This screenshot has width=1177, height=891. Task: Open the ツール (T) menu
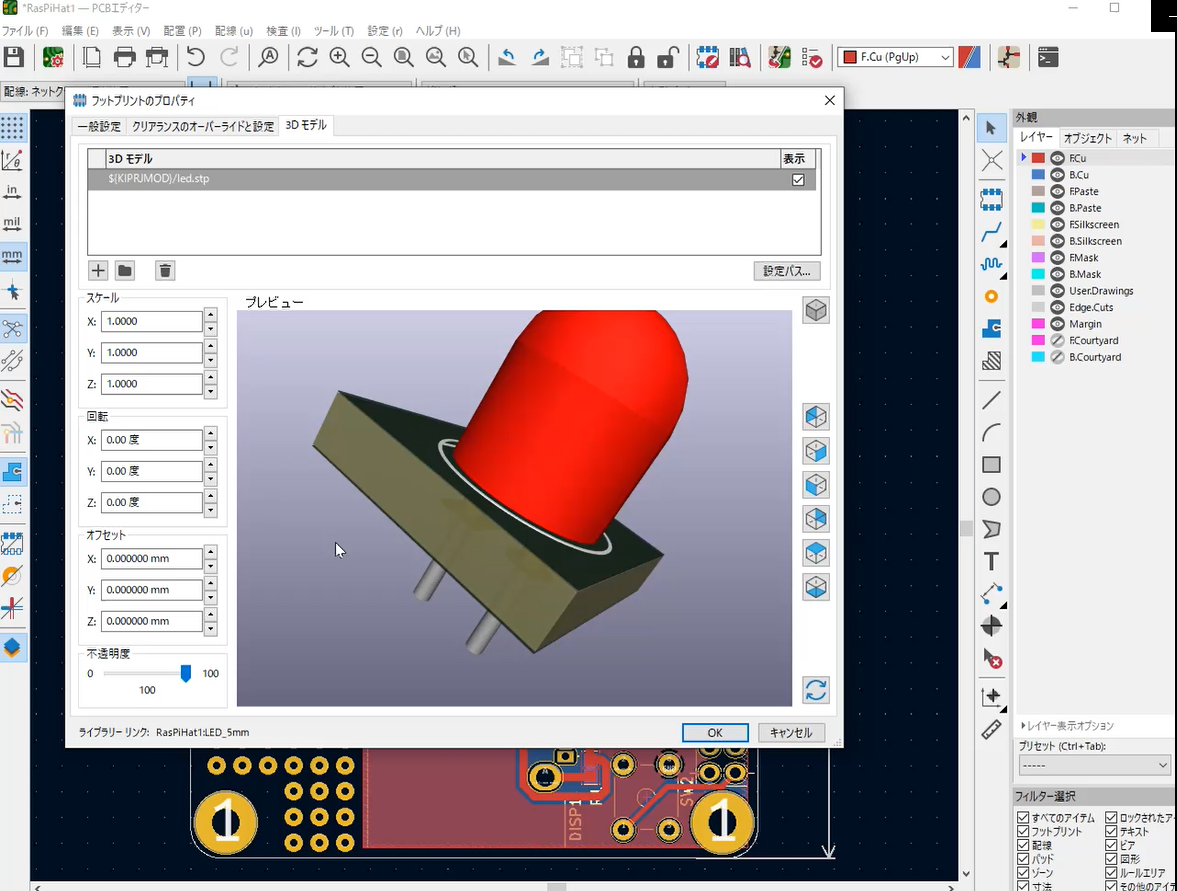[x=333, y=31]
